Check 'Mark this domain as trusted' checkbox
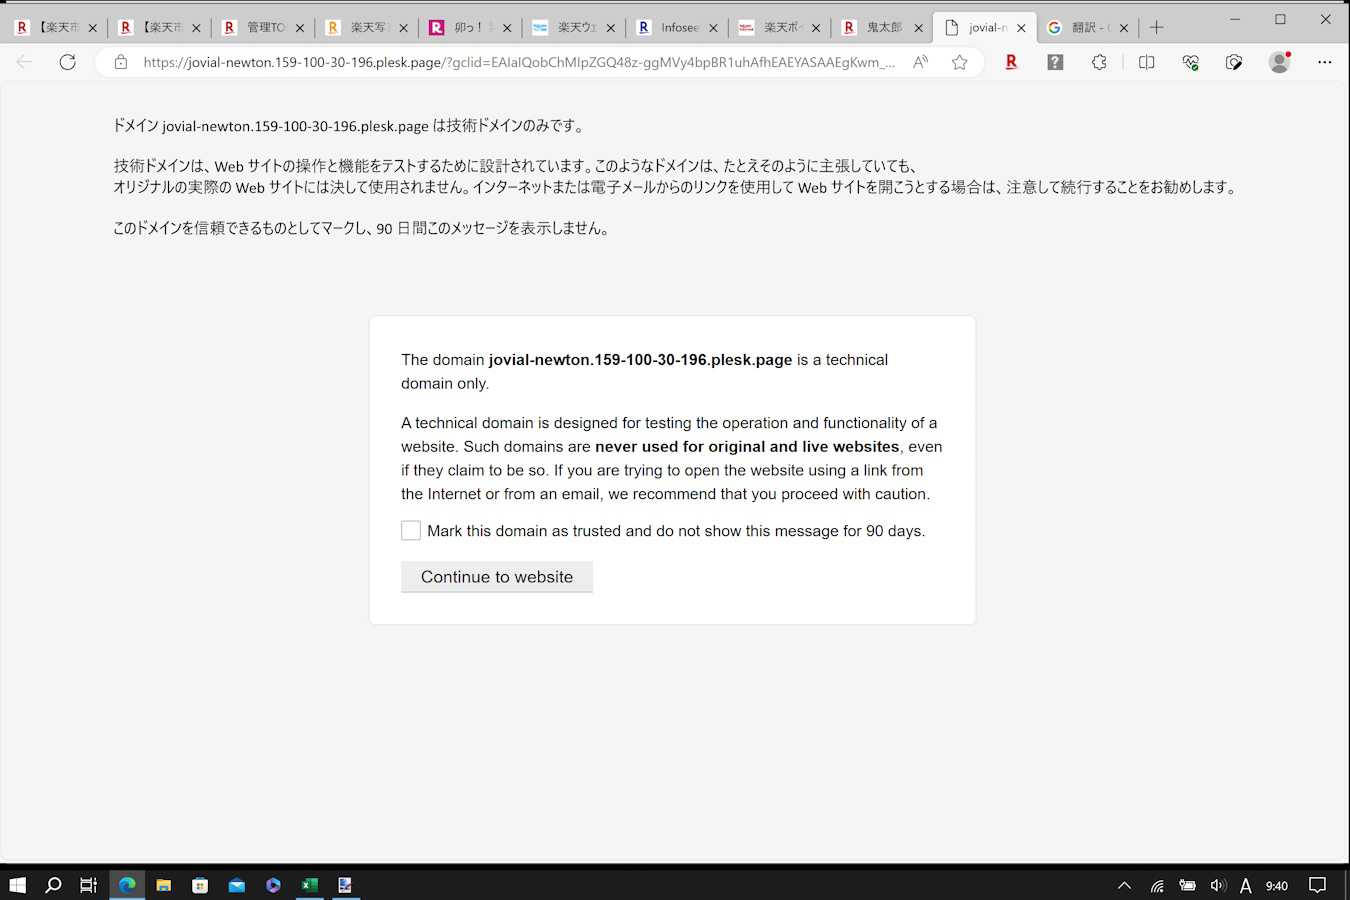The height and width of the screenshot is (900, 1350). pos(411,531)
